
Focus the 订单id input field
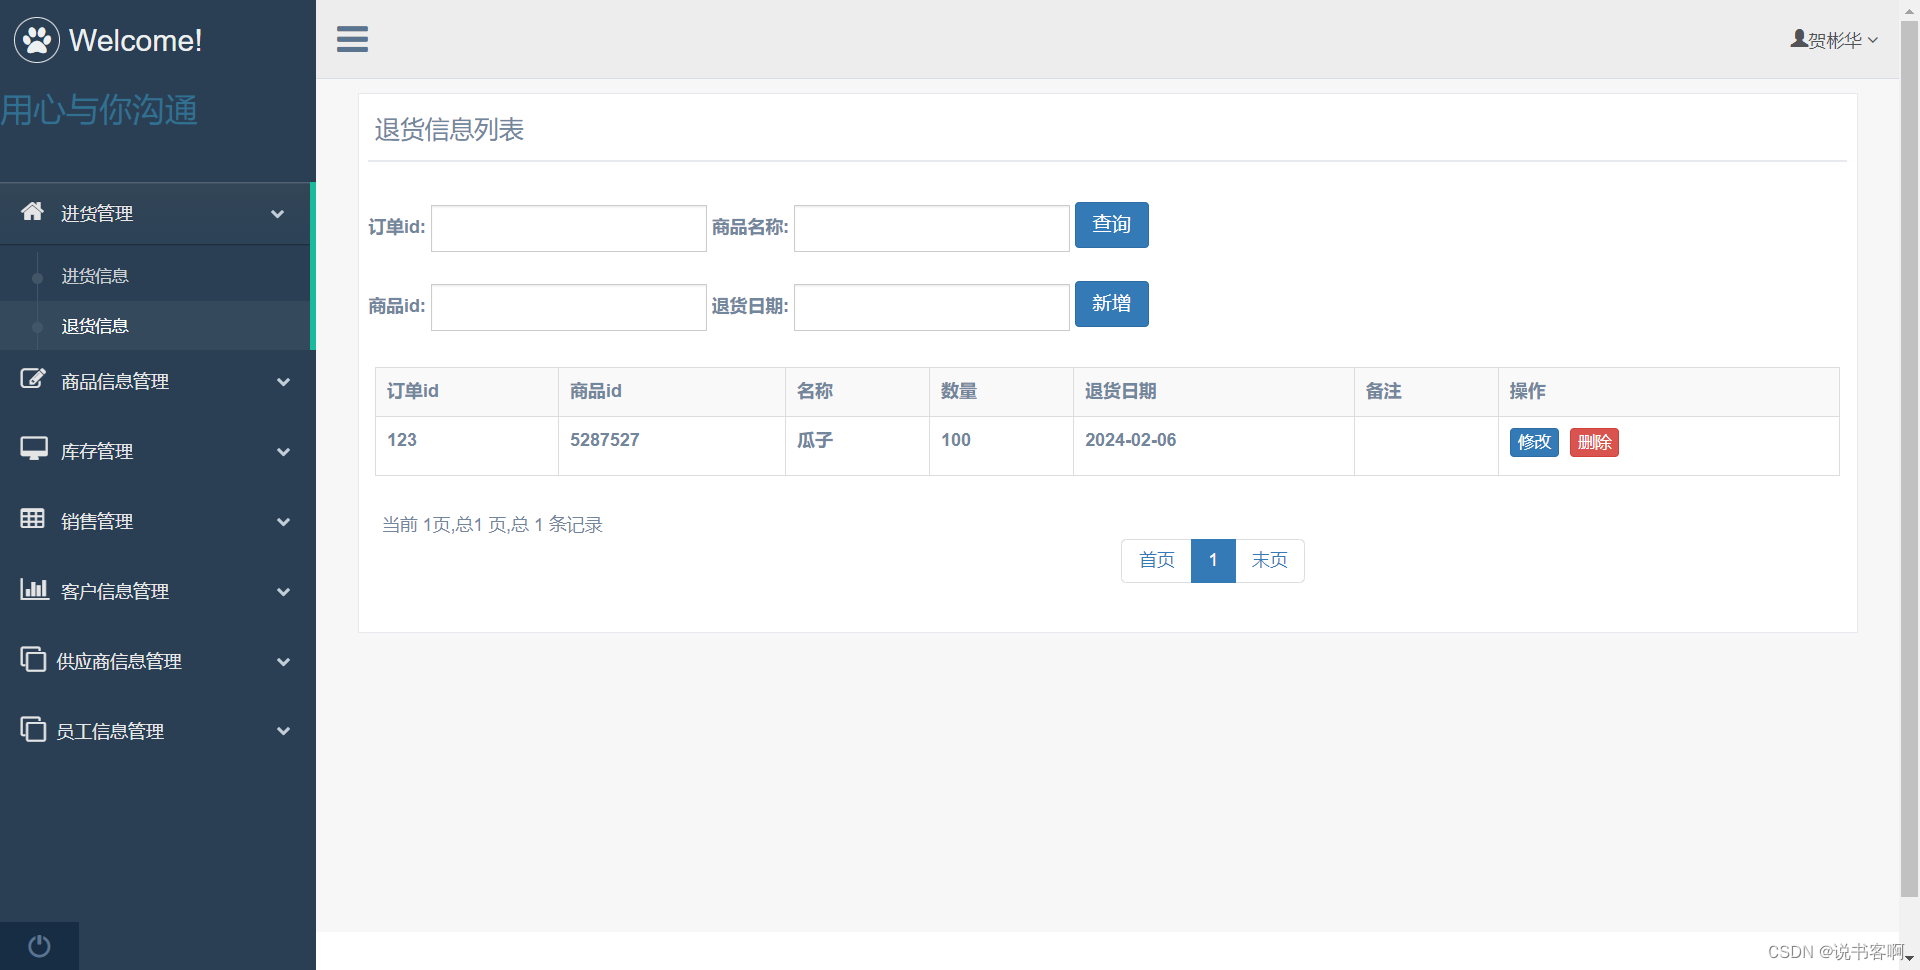[569, 229]
